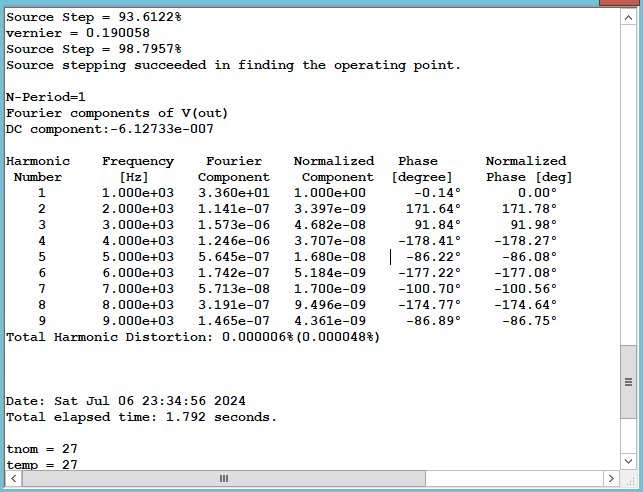Click Fourier component value 1.141e-07
The width and height of the screenshot is (643, 492).
point(234,209)
